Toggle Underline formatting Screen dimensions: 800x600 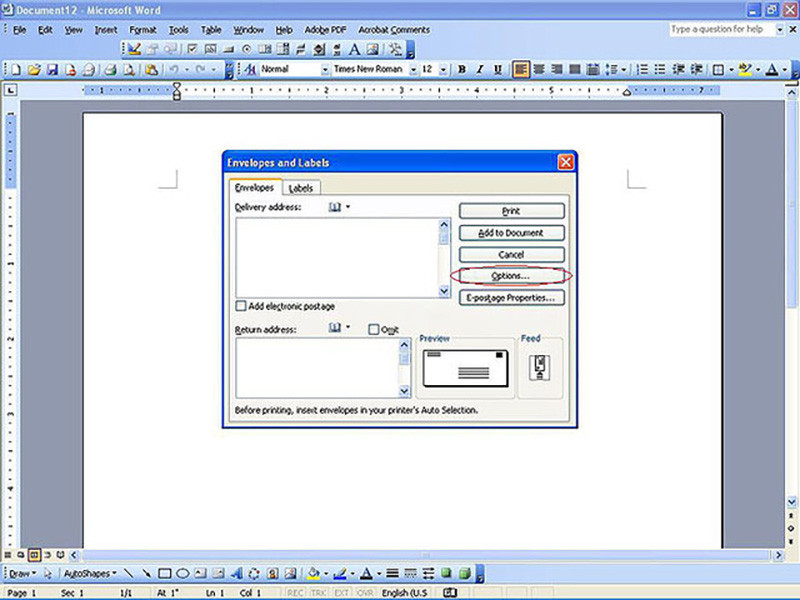(498, 69)
